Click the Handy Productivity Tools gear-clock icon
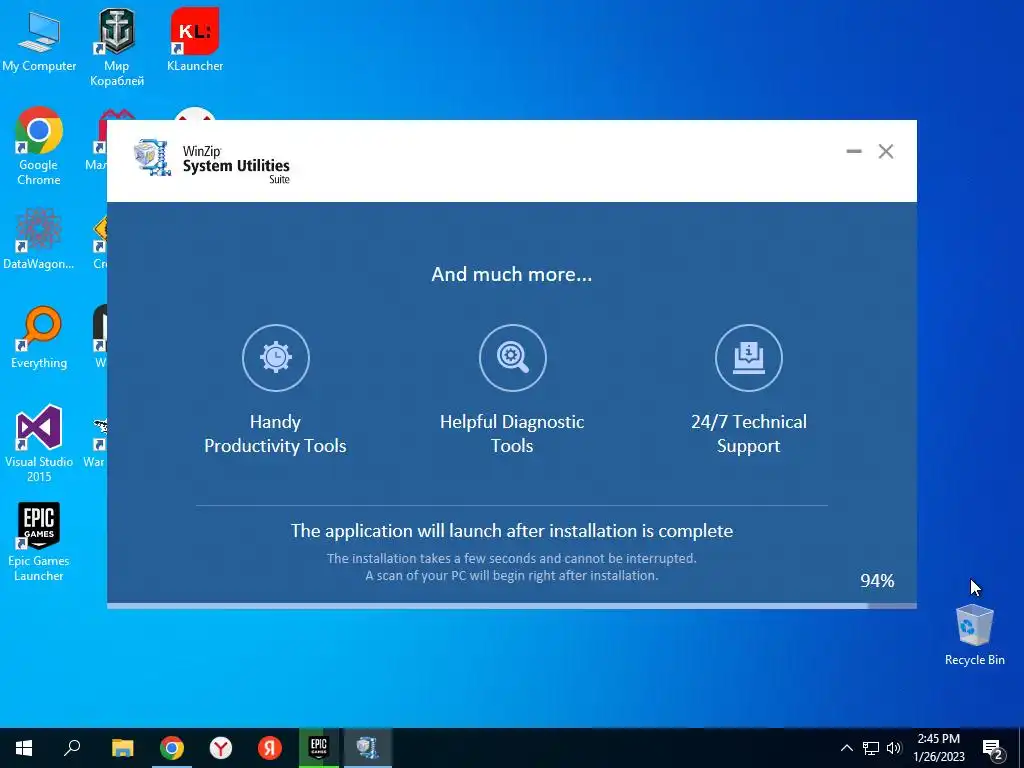 tap(276, 358)
